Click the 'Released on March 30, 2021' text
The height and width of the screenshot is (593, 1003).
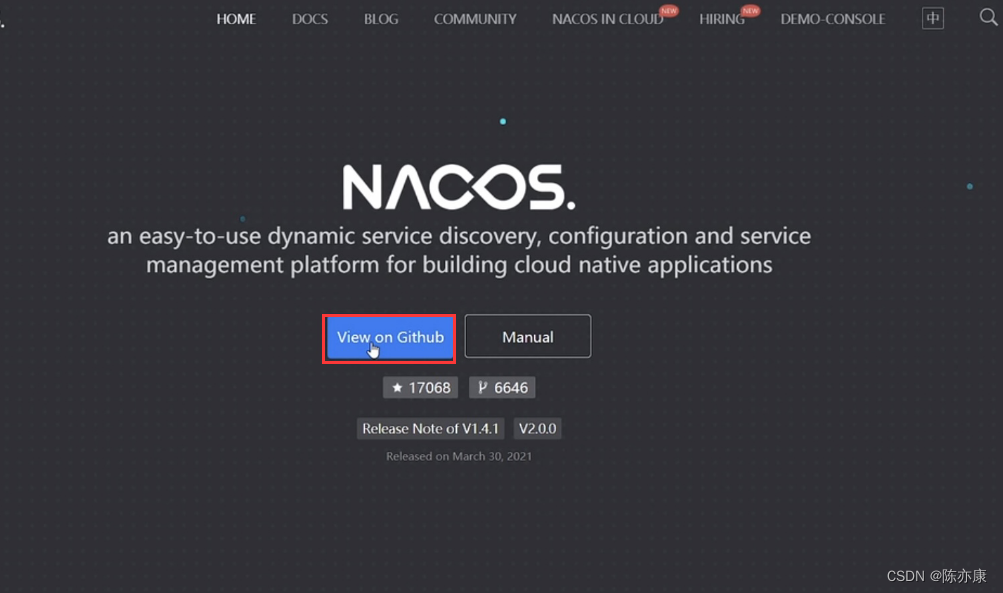[459, 456]
